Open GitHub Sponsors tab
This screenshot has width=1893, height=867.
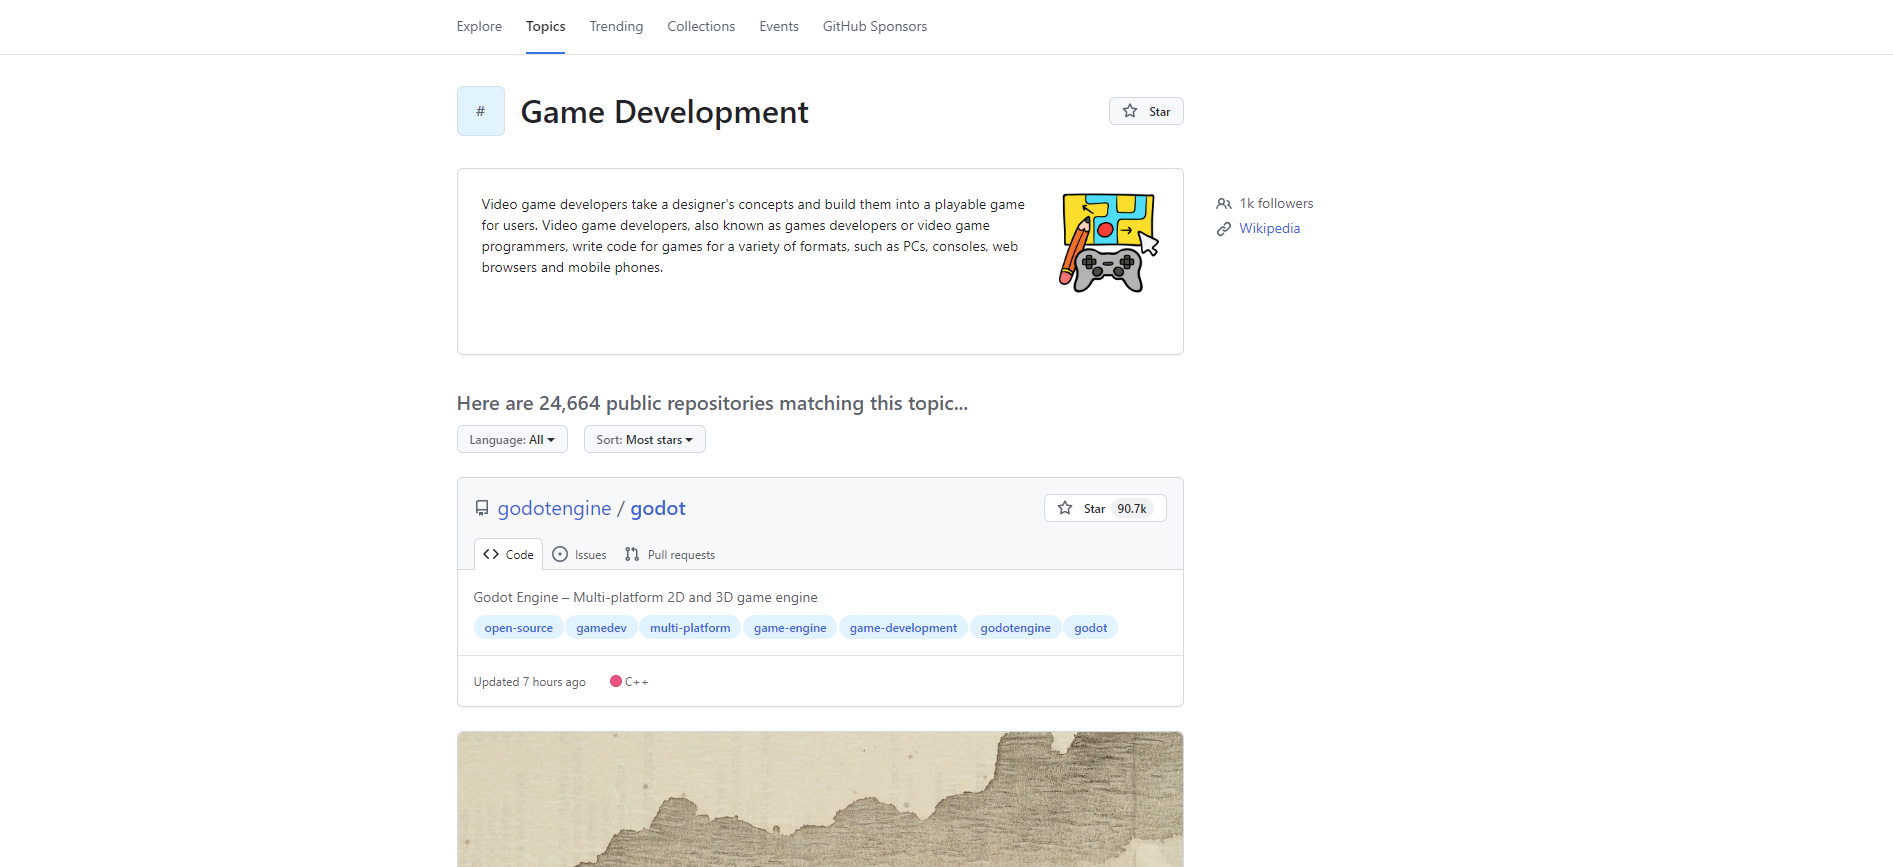pos(875,26)
